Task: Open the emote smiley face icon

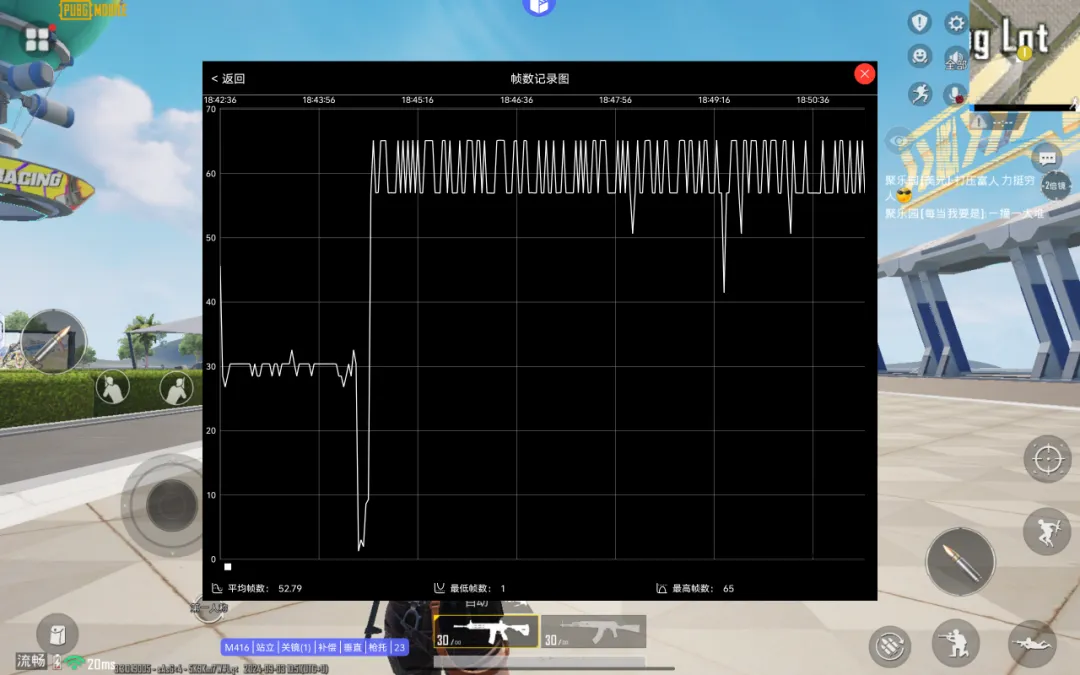Action: (920, 56)
